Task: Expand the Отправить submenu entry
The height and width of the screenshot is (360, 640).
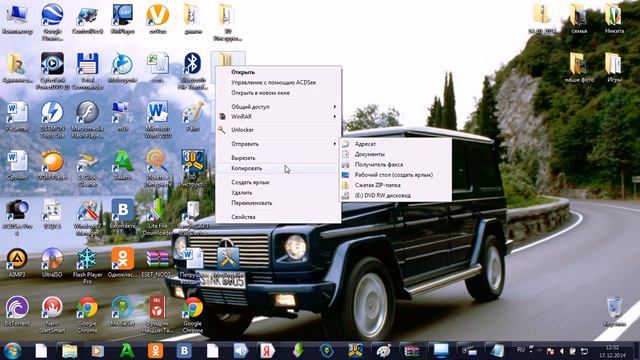Action: [x=278, y=144]
